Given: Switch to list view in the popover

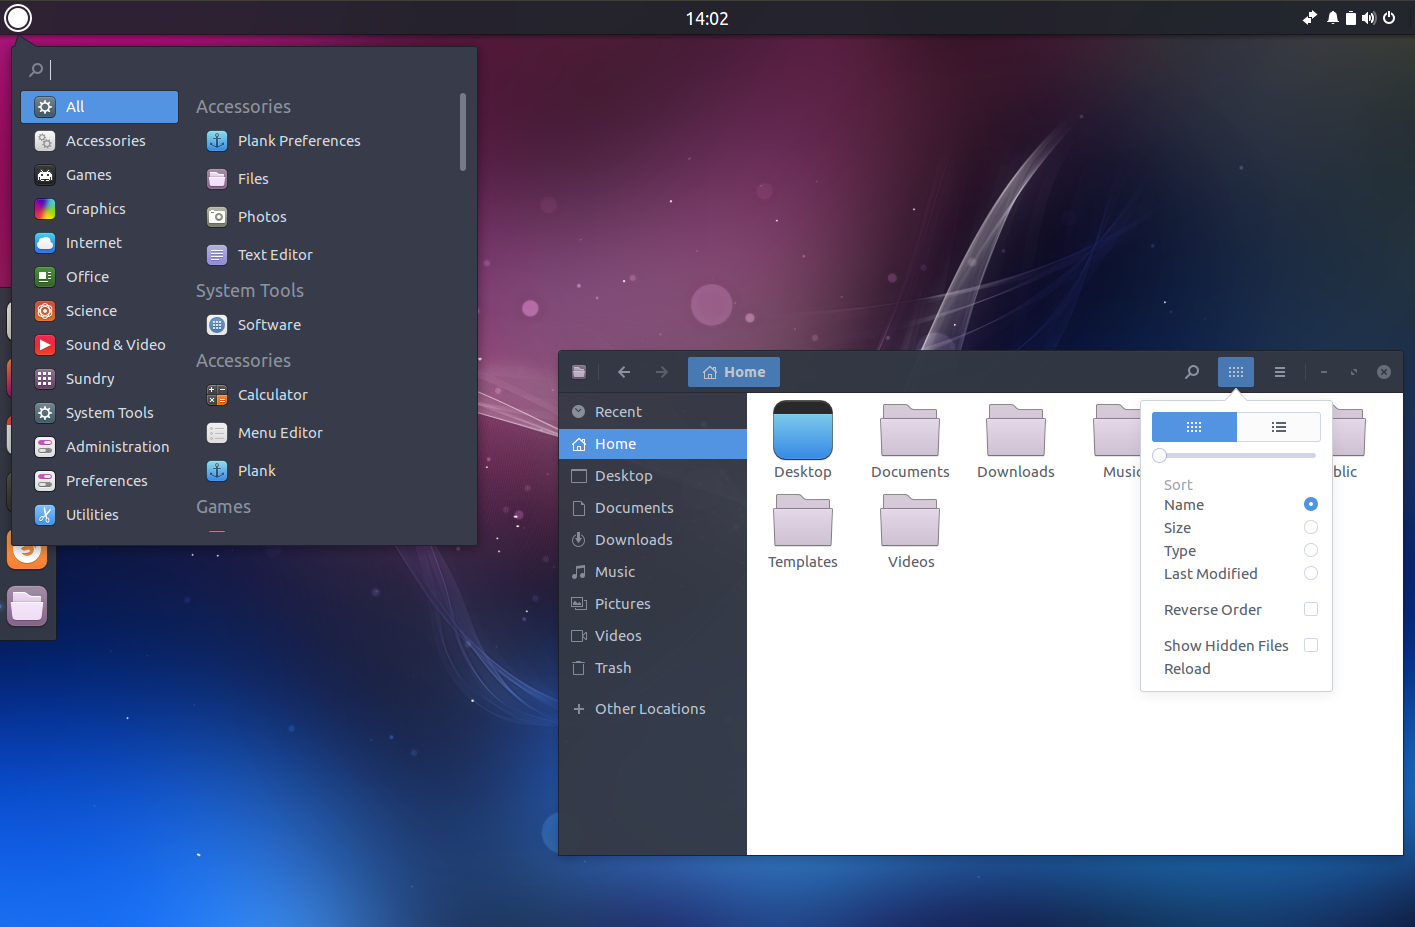Looking at the screenshot, I should point(1279,427).
